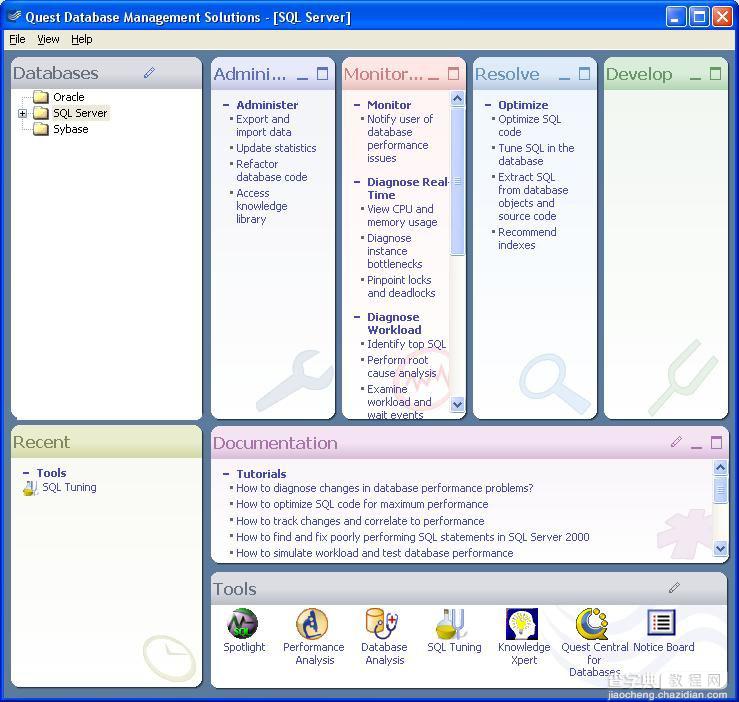Click Notify user of database performance issues
The image size is (739, 702).
(x=400, y=139)
